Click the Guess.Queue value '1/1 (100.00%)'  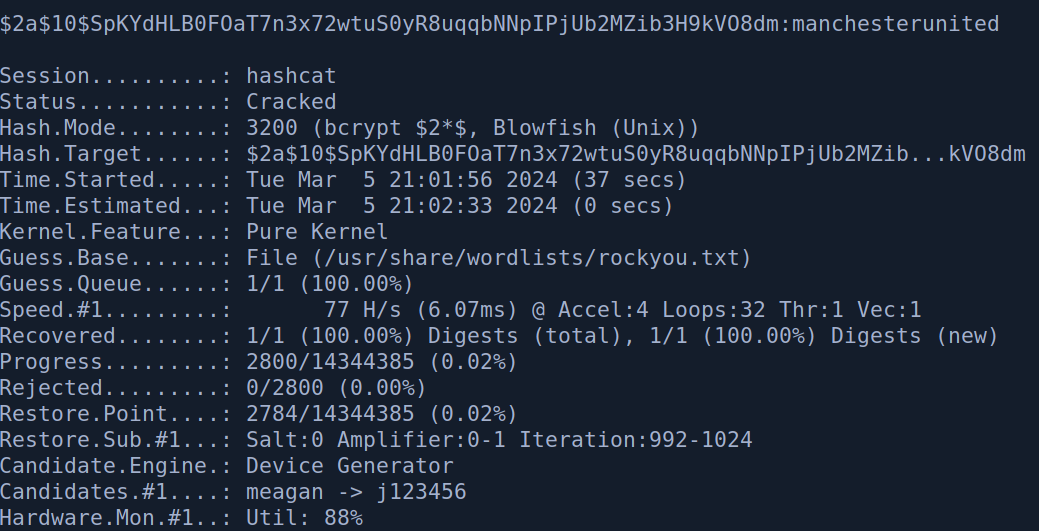pos(330,284)
